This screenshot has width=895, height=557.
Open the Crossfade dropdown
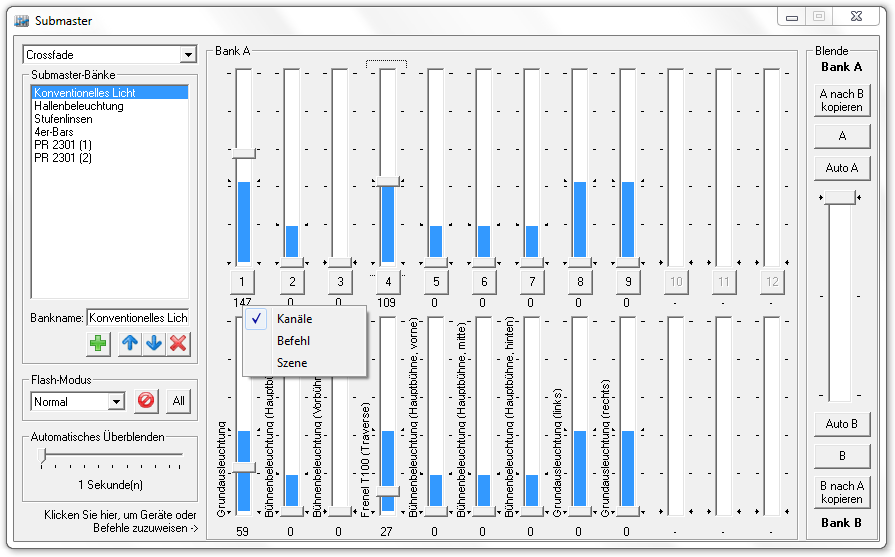pos(188,55)
